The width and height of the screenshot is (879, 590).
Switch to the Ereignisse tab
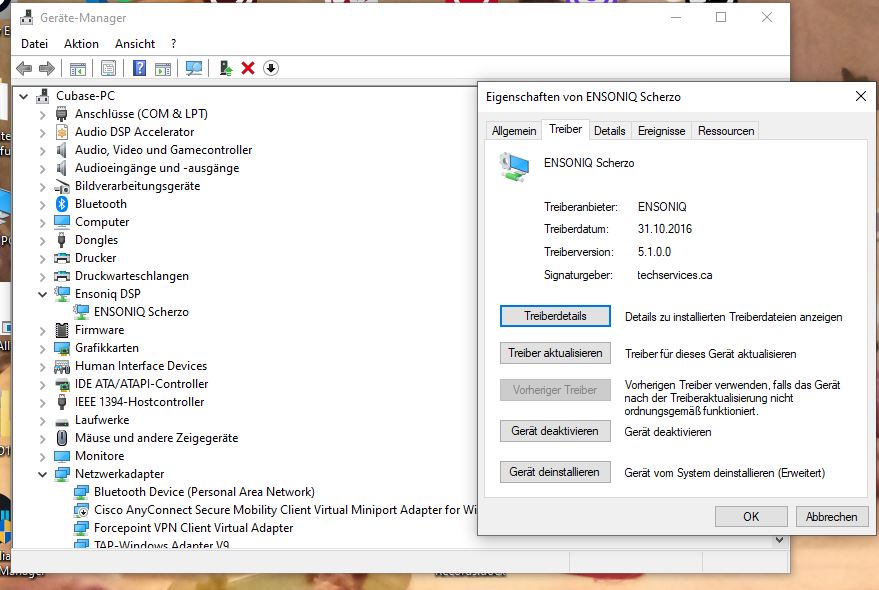(661, 131)
